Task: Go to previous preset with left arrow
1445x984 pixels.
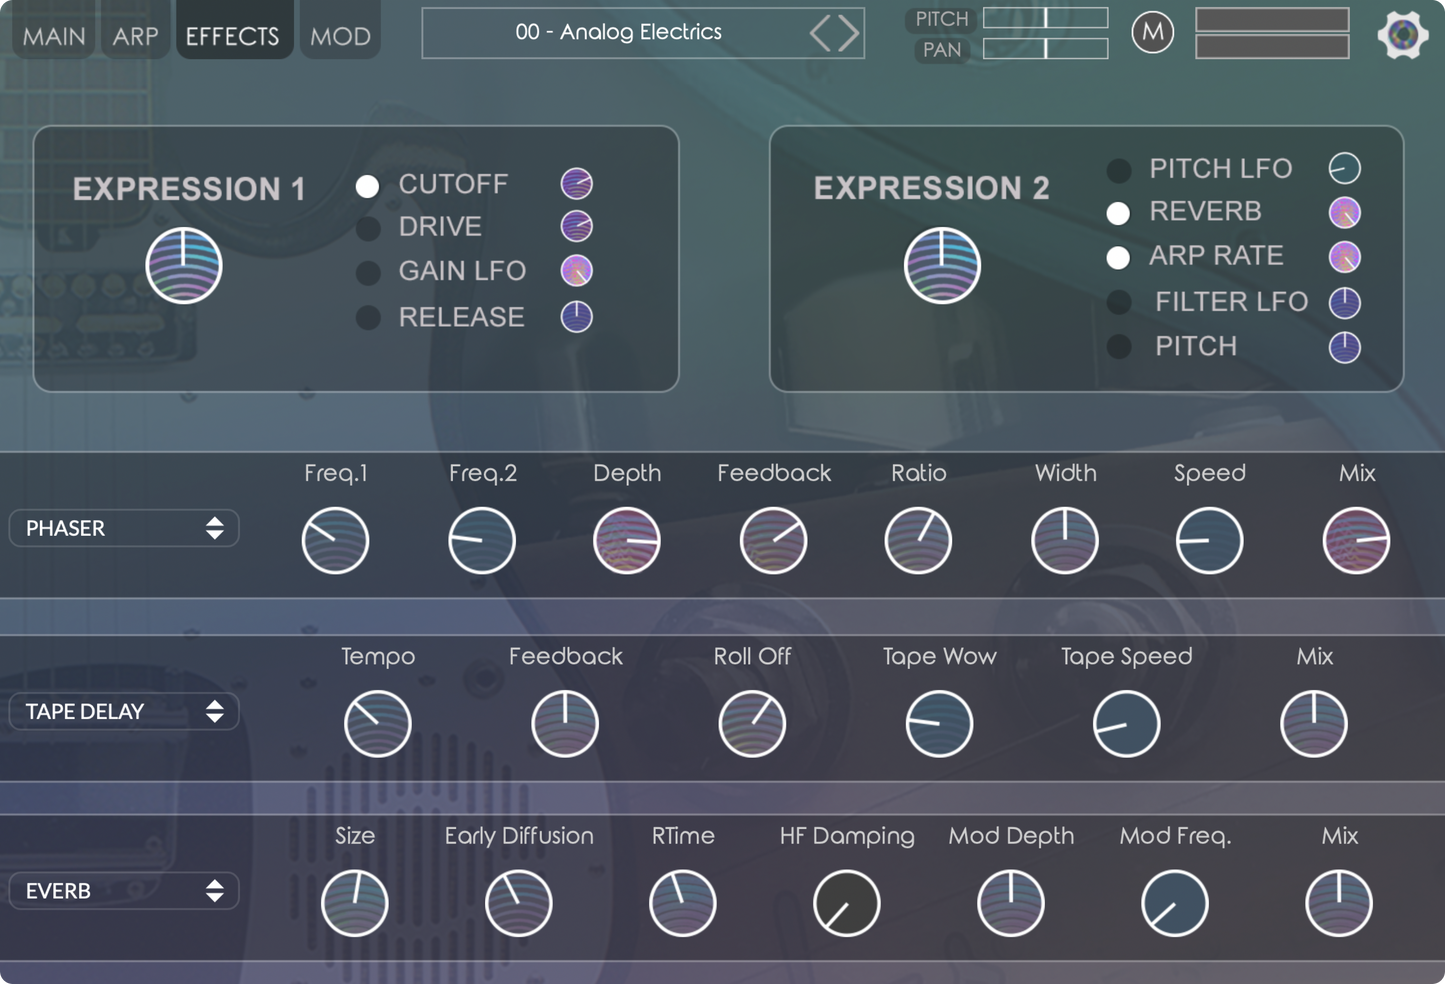Action: 821,33
